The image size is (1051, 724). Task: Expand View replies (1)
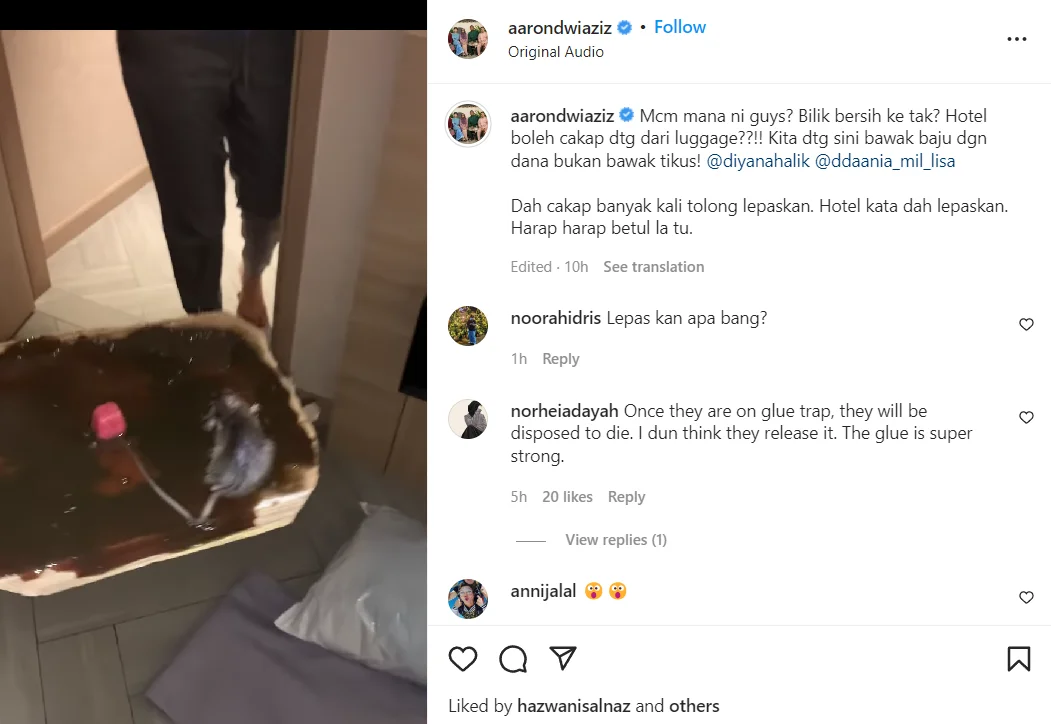[616, 540]
